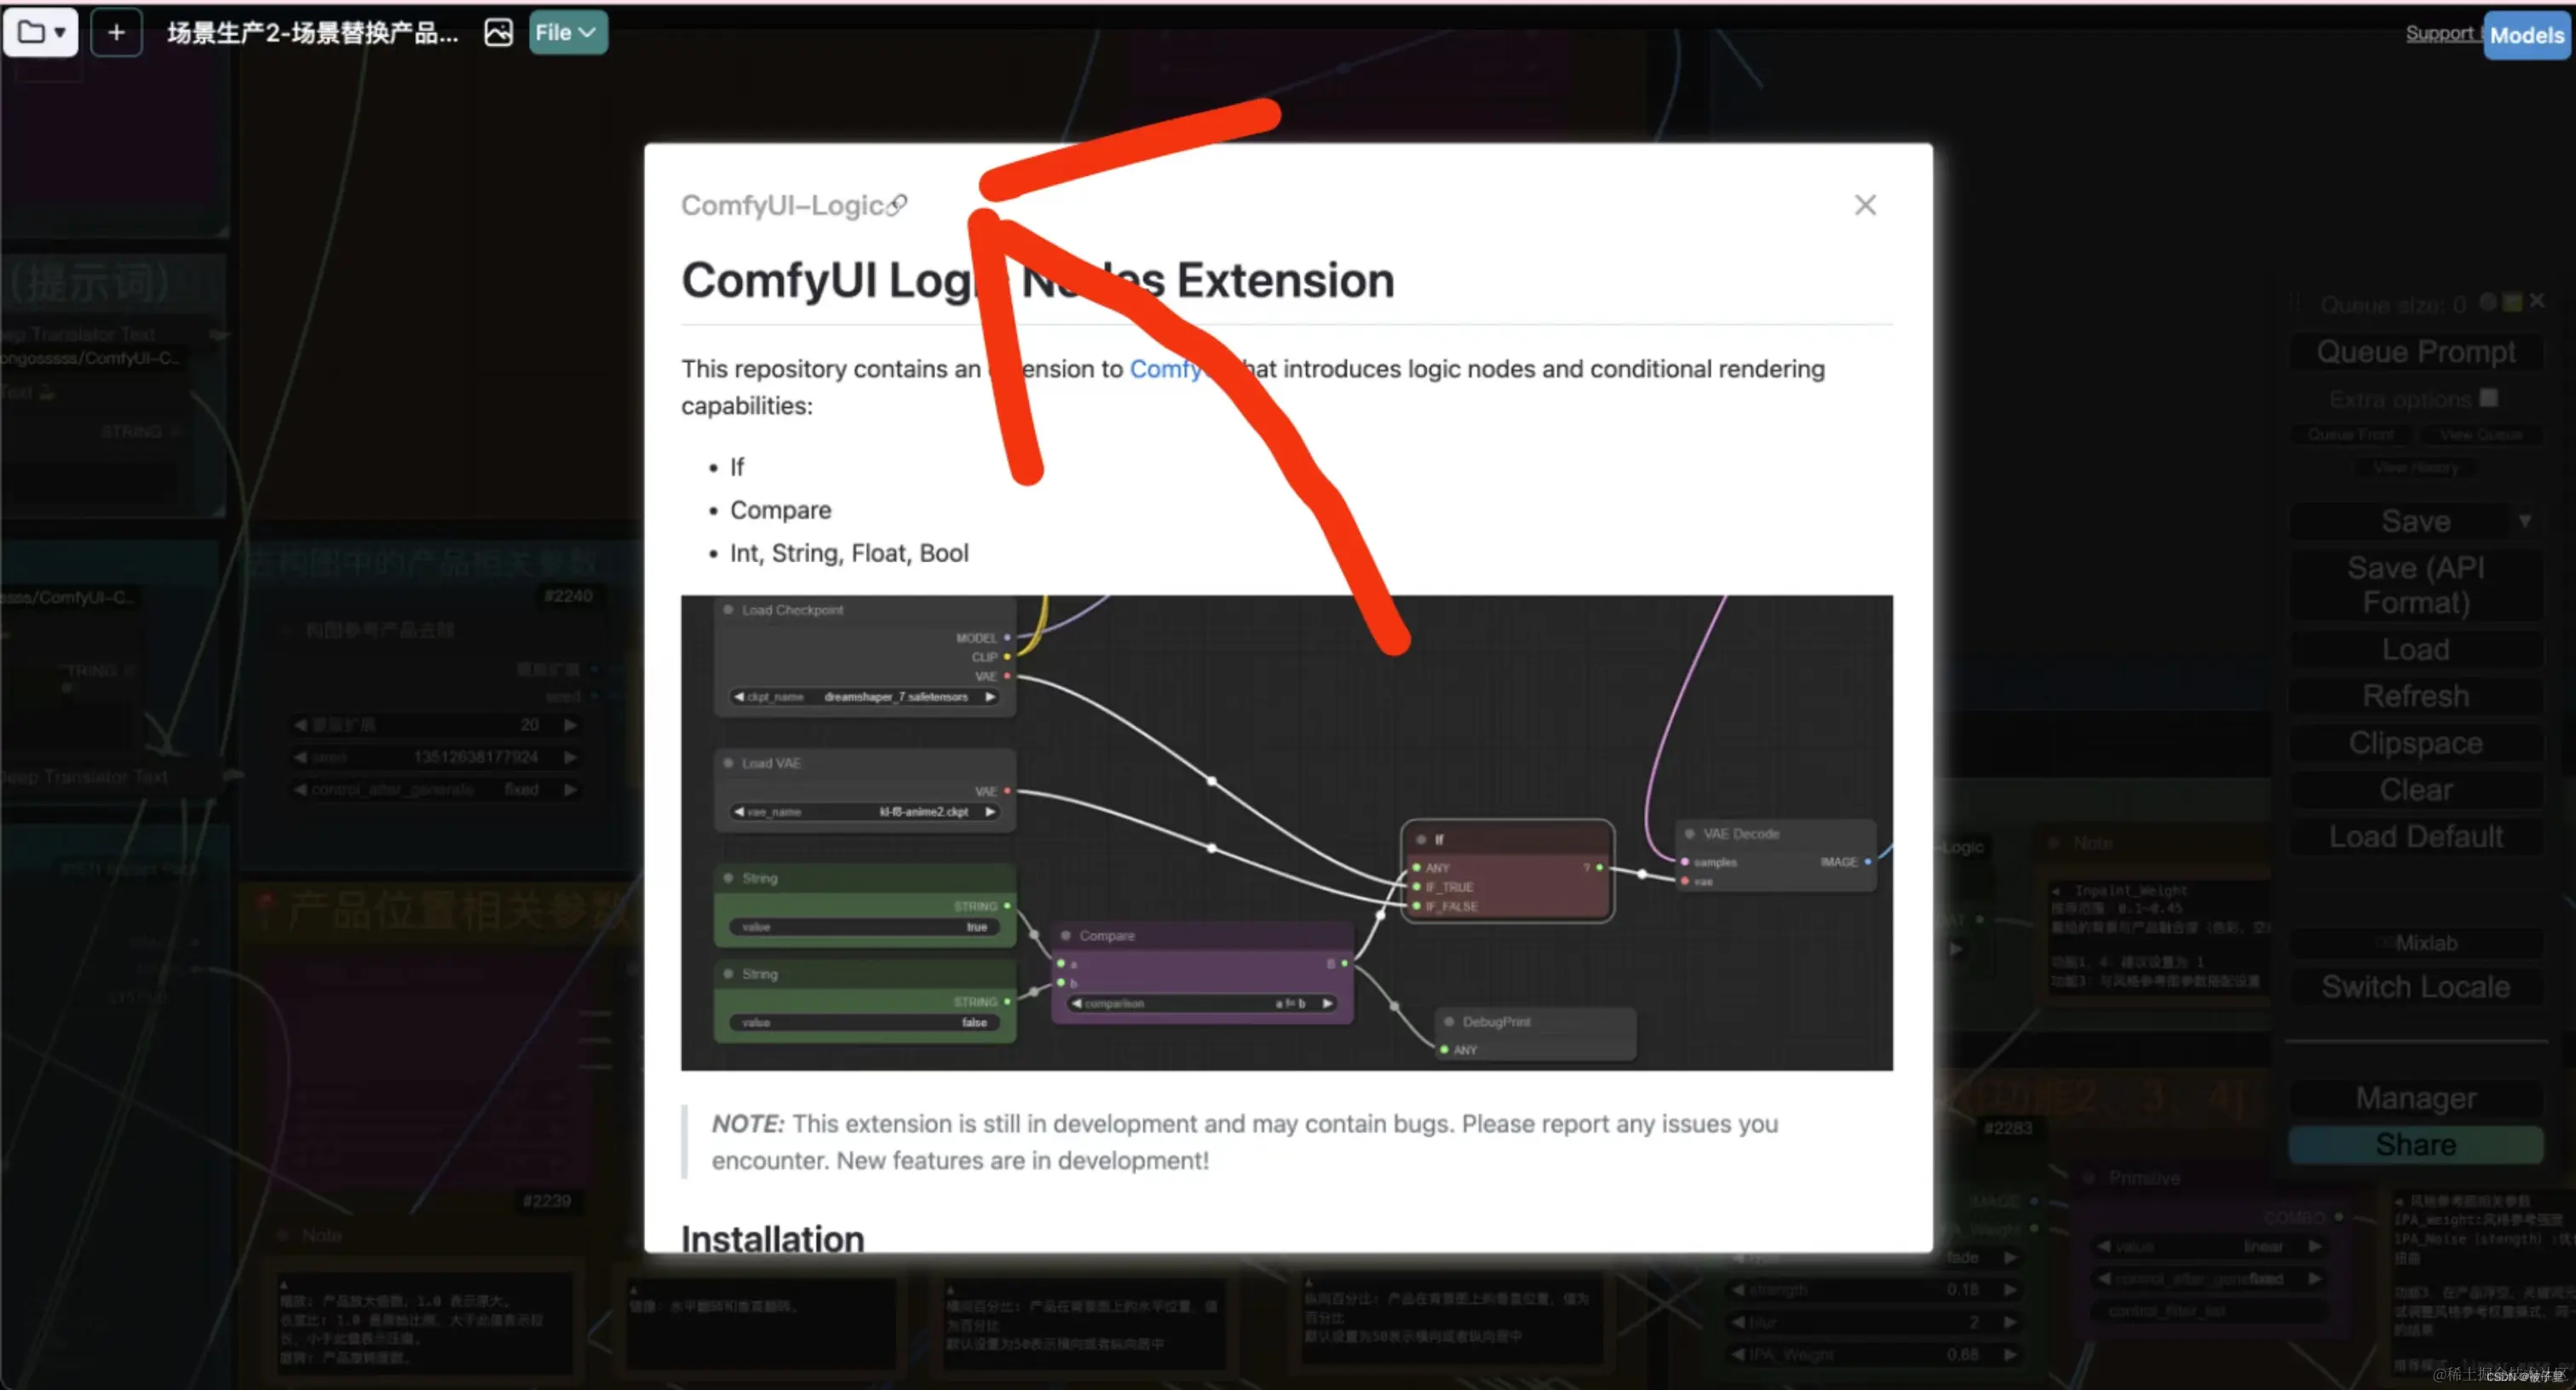Screen dimensions: 2576x1390
Task: Click the Switch Locale button
Action: click(2415, 986)
